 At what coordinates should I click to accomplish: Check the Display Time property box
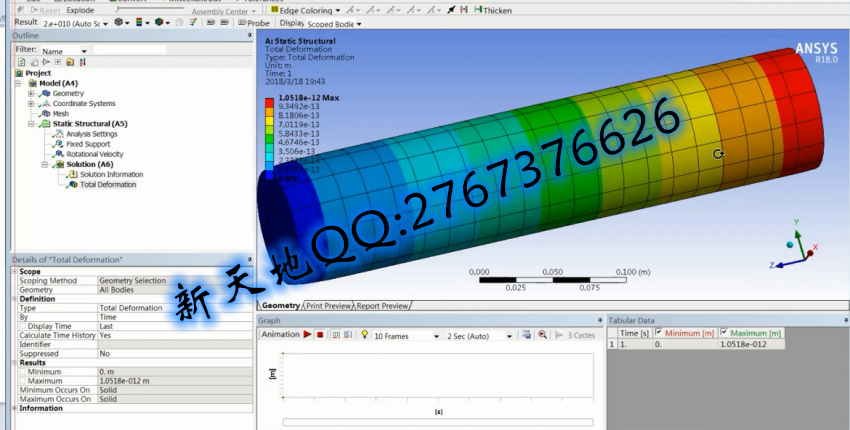(22, 326)
